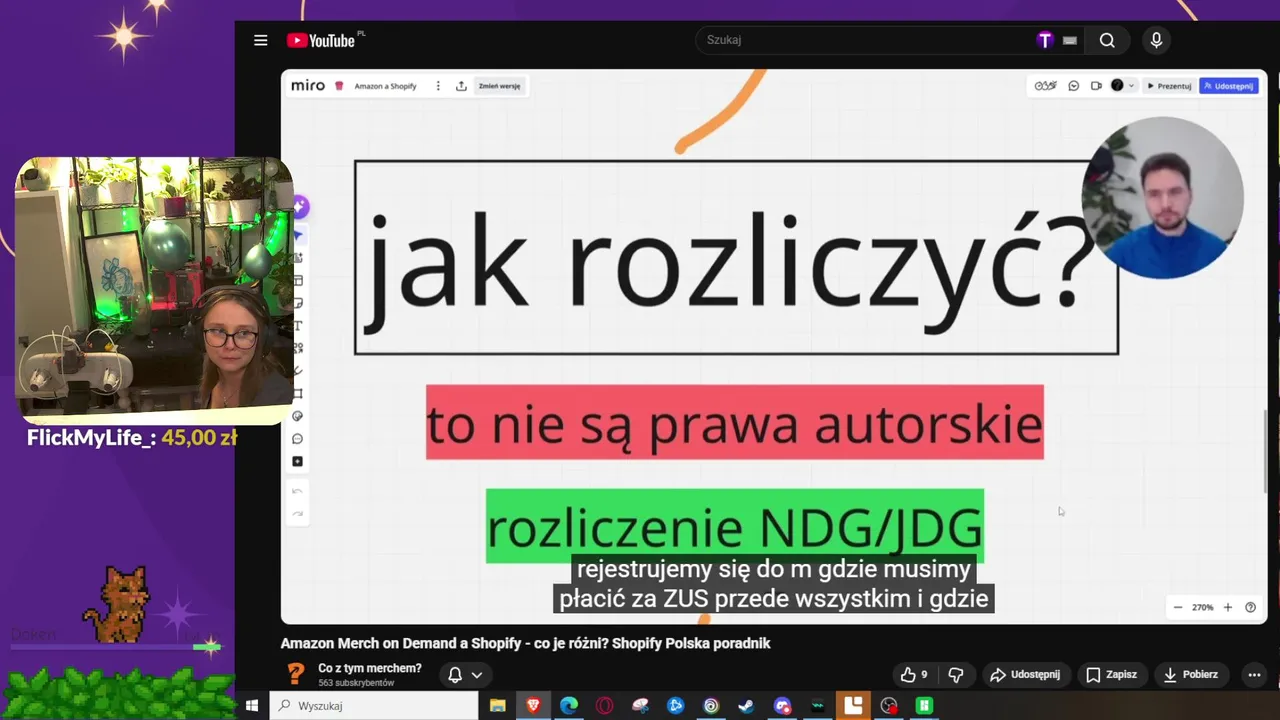Zoom in with the plus button
The height and width of the screenshot is (720, 1280).
tap(1228, 607)
